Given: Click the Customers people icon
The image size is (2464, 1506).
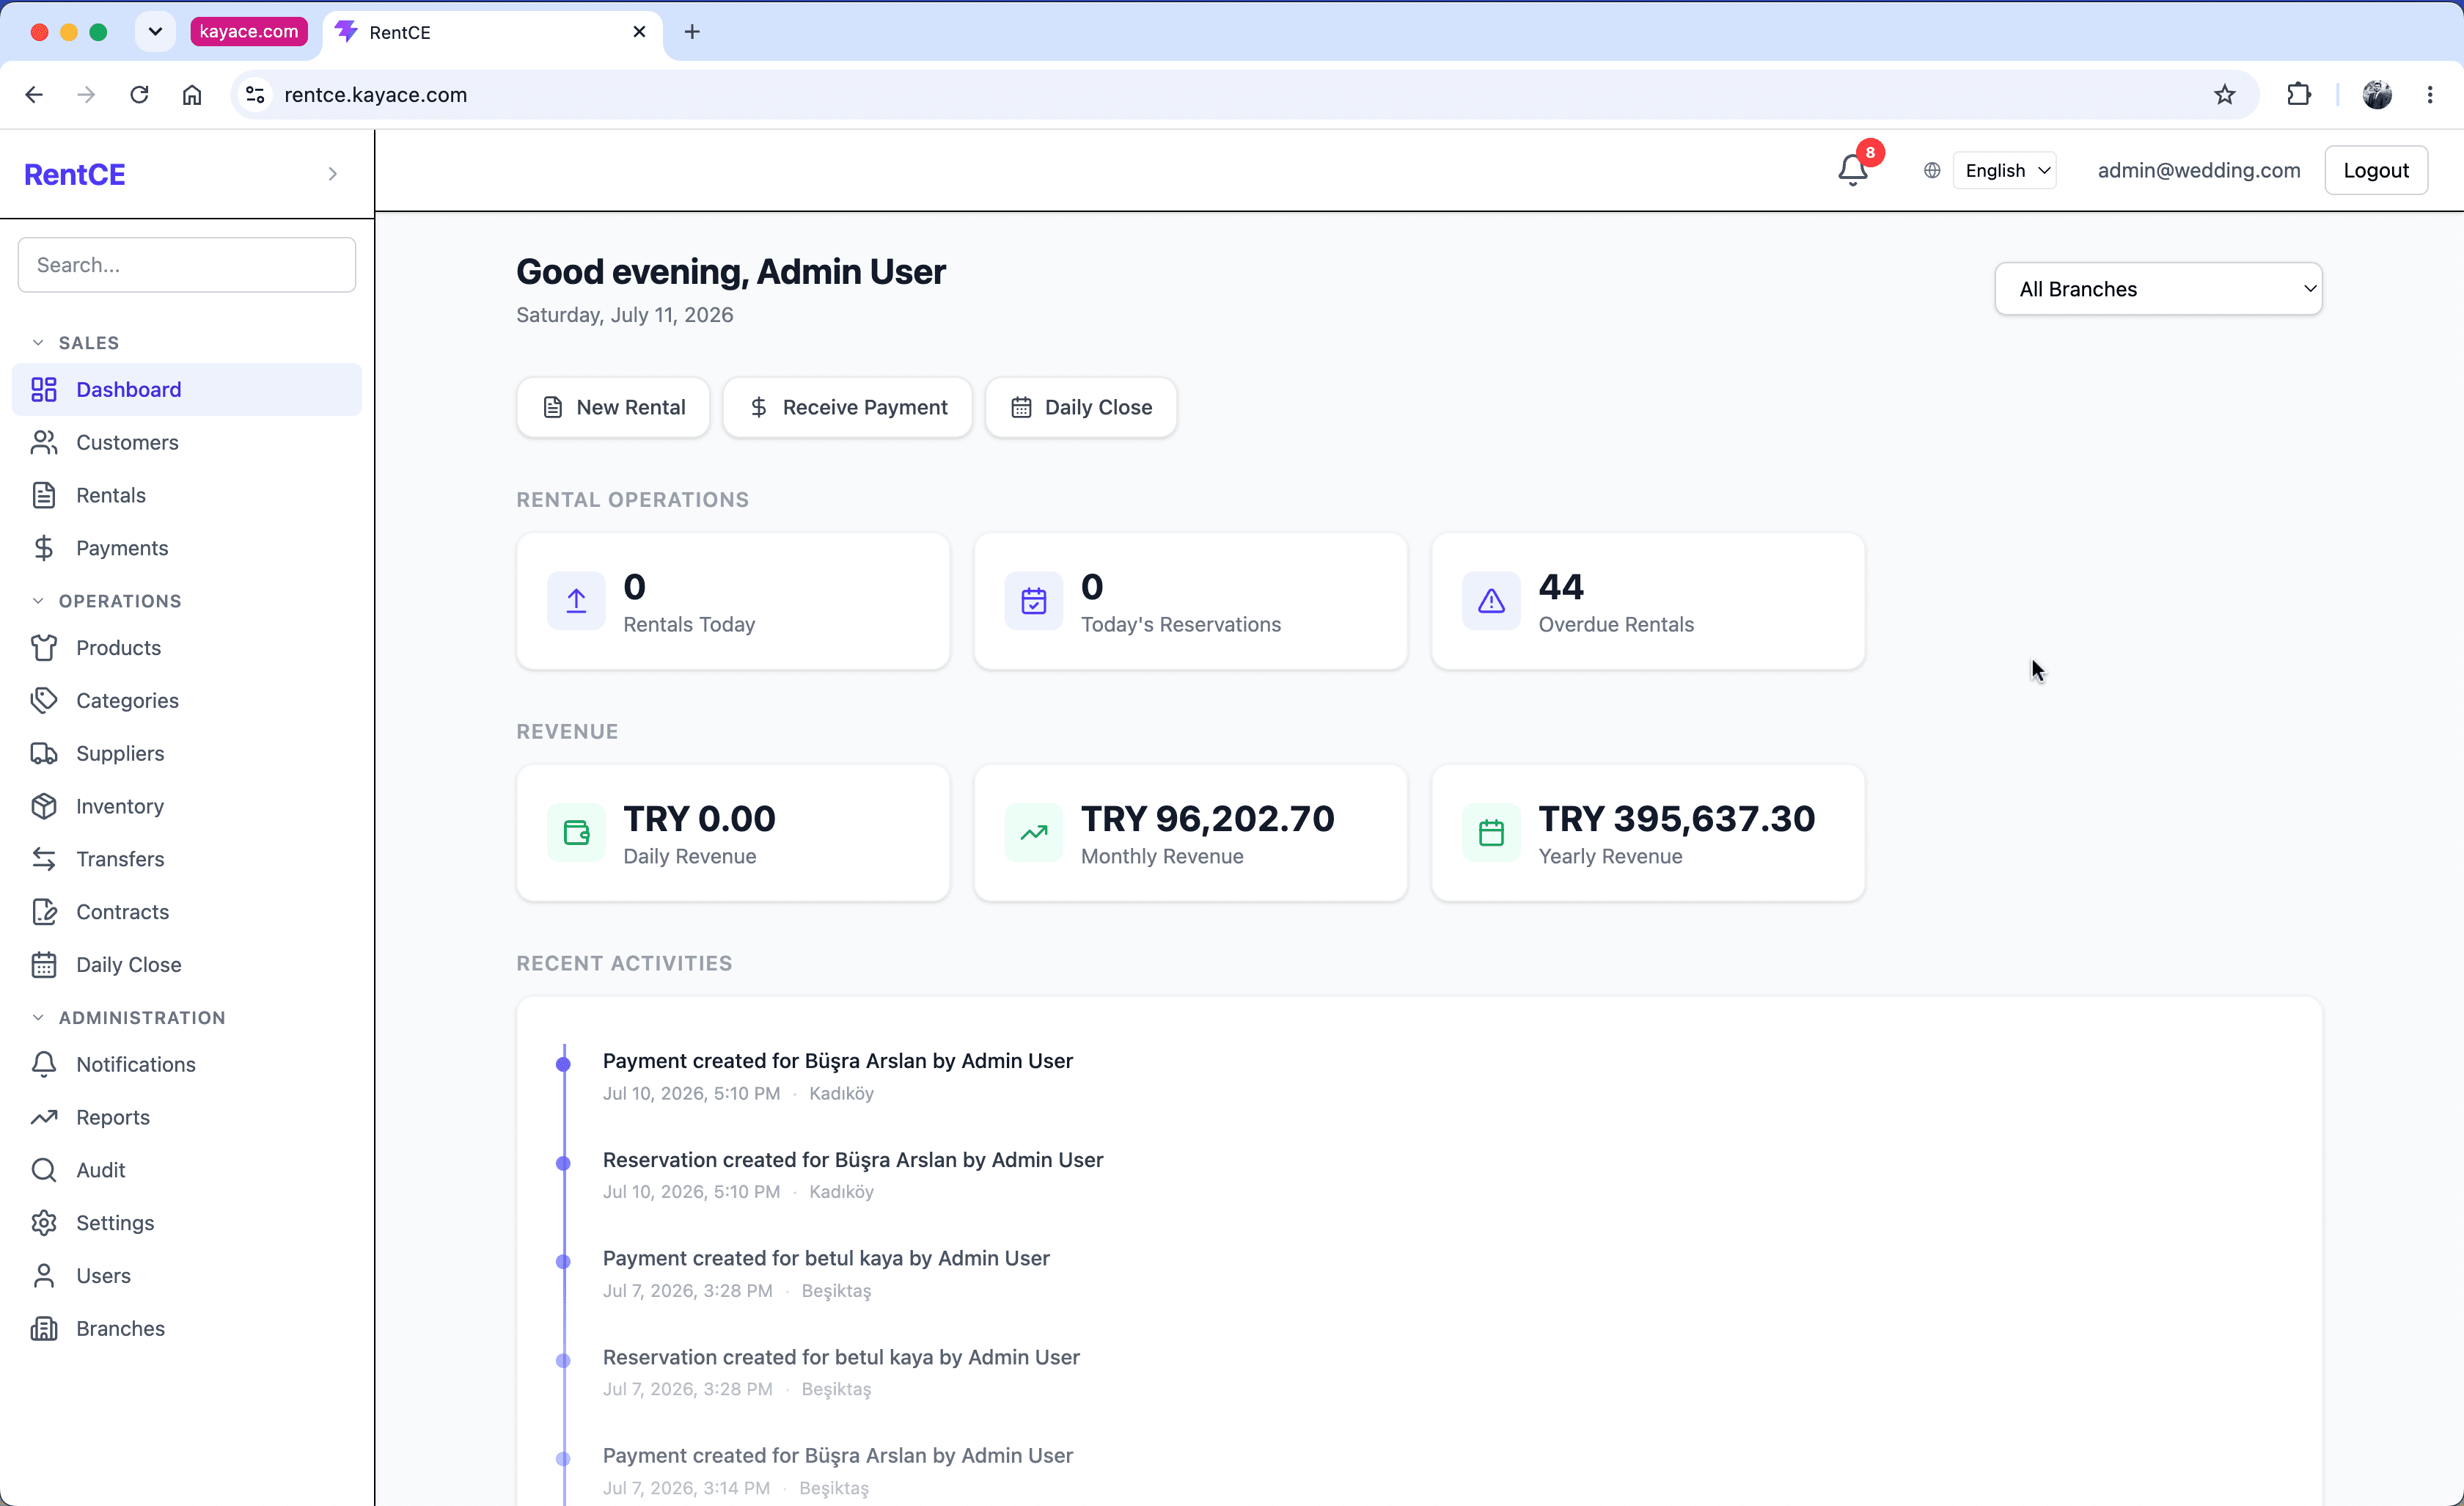Looking at the screenshot, I should pos(44,442).
